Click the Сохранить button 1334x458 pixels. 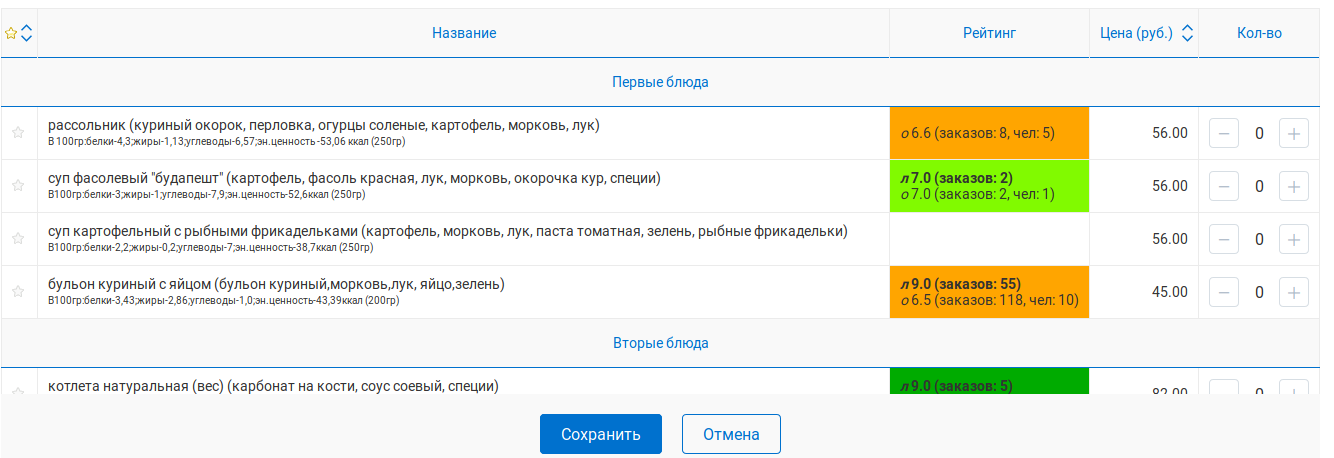[x=601, y=434]
